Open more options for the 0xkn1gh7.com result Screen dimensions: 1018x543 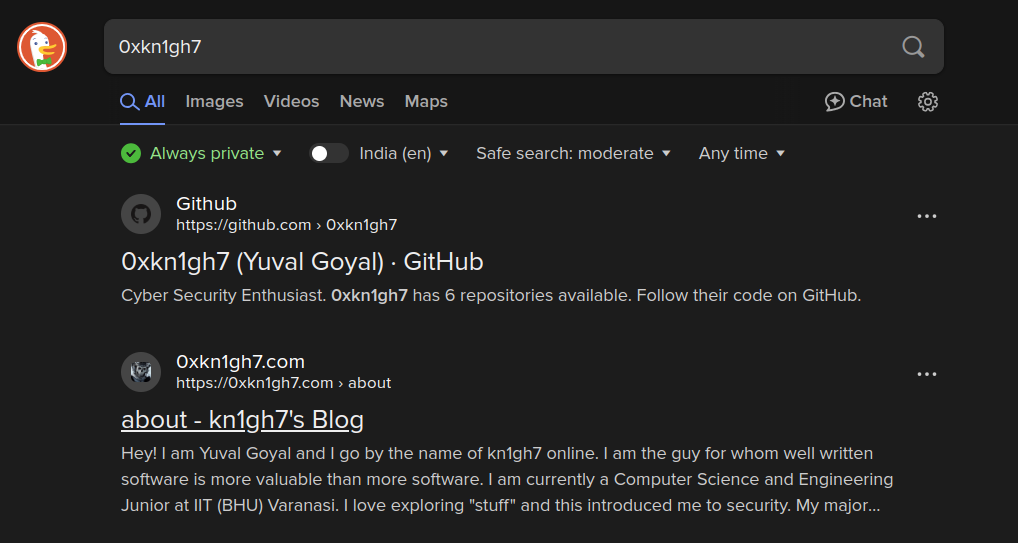pos(926,374)
